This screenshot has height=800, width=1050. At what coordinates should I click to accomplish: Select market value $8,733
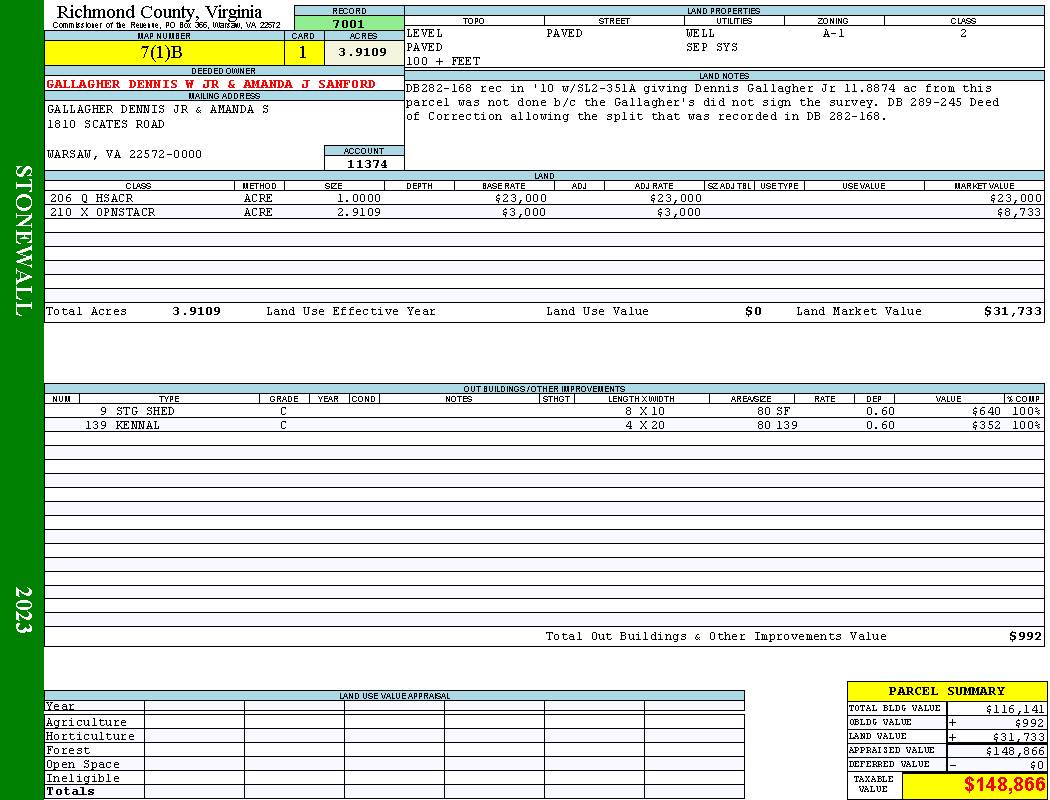pos(1019,212)
